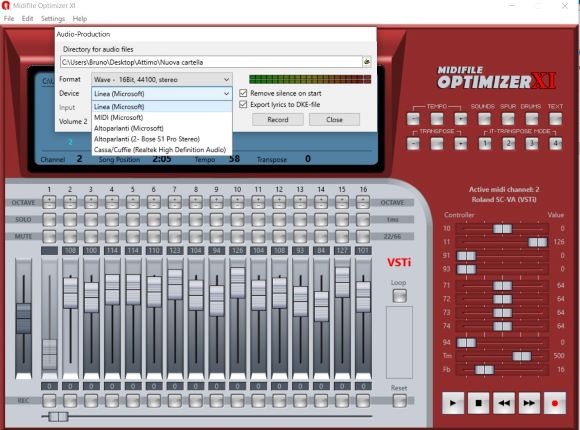Select IT-Transpose mode 1
Screen dimensions: 580x430
[485, 143]
